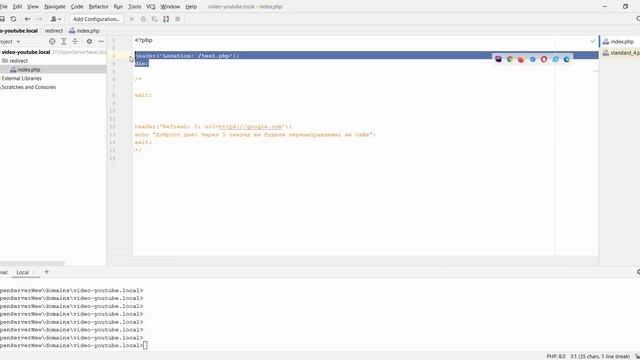The image size is (640, 360).
Task: Click the Back navigation arrow
Action: 27,19
